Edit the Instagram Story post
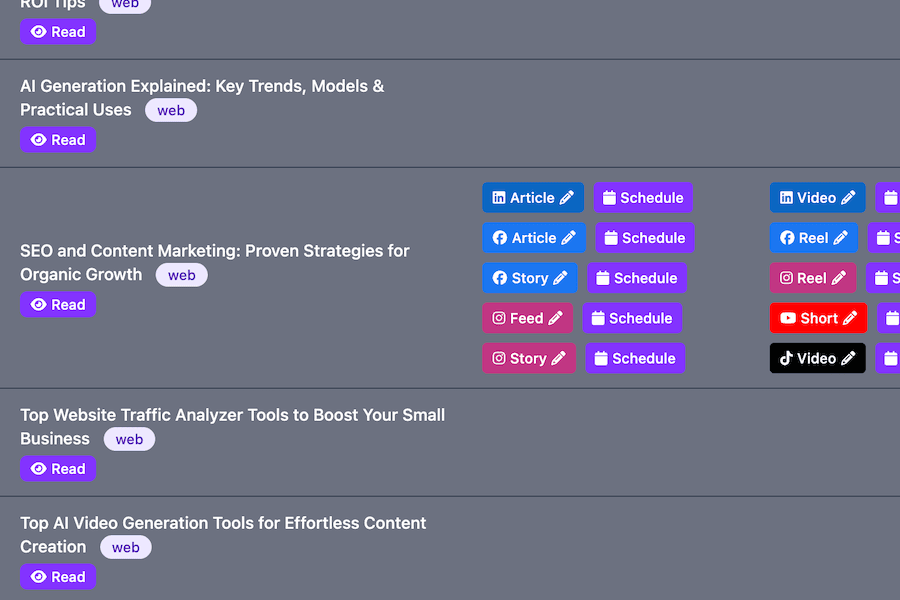Screen dimensions: 900x600 click(528, 358)
